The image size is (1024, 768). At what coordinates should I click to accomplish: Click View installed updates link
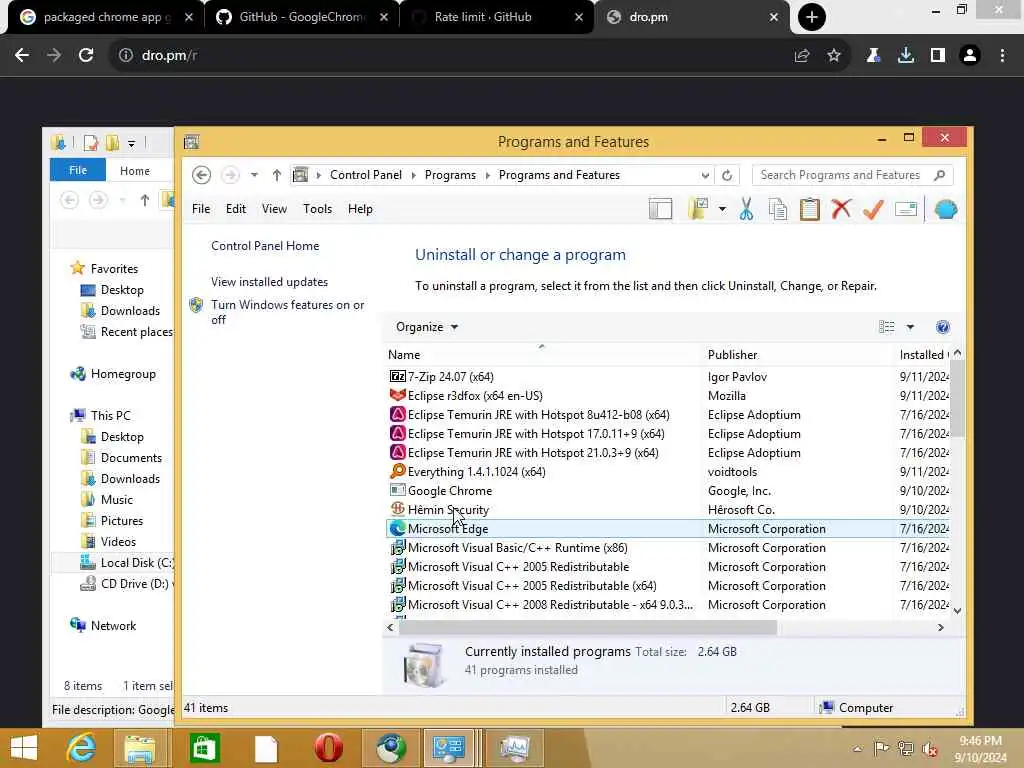pyautogui.click(x=269, y=281)
